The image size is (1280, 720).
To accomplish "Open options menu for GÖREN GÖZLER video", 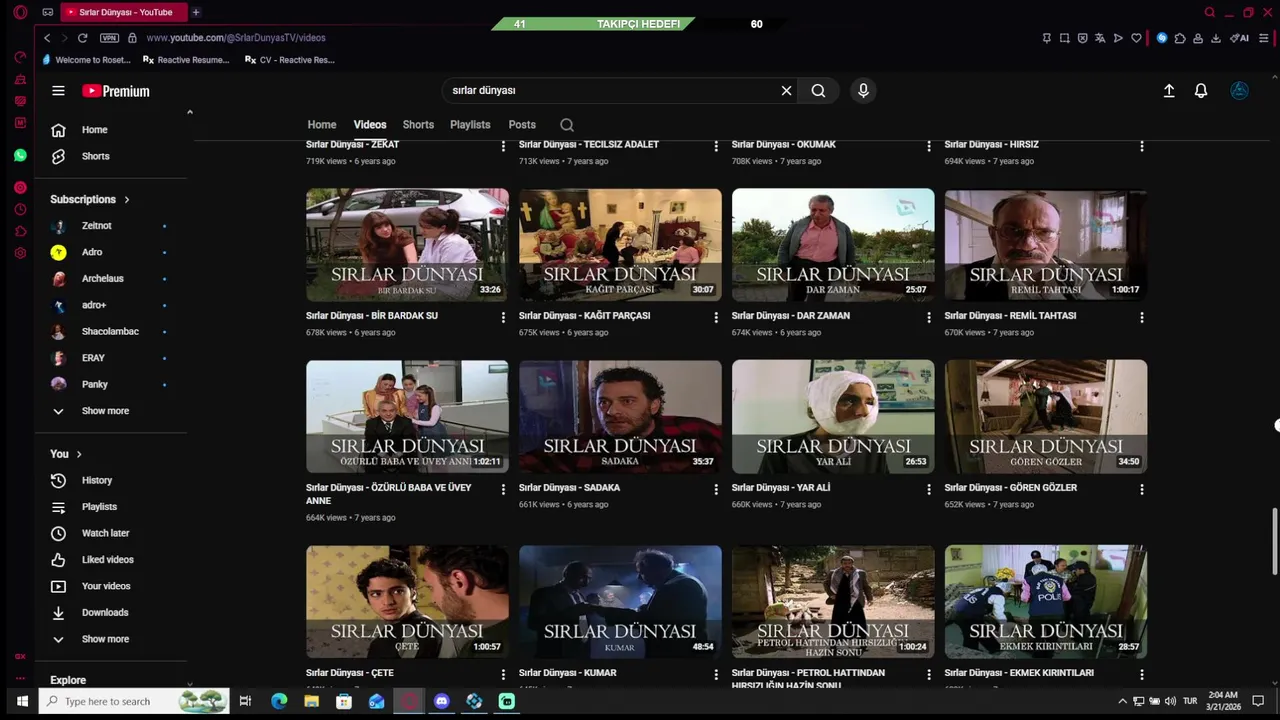I will click(x=1142, y=489).
